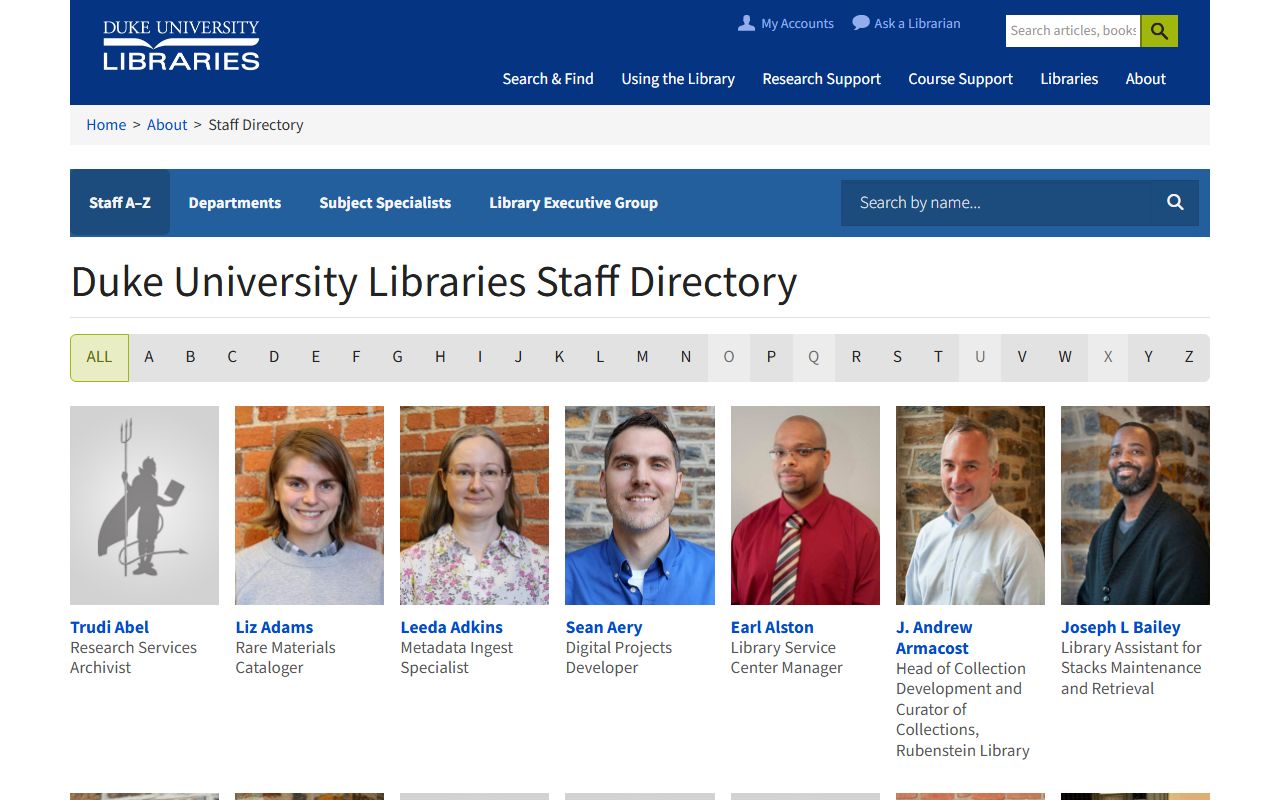Filter staff by letter R
This screenshot has width=1280, height=800.
click(x=856, y=357)
